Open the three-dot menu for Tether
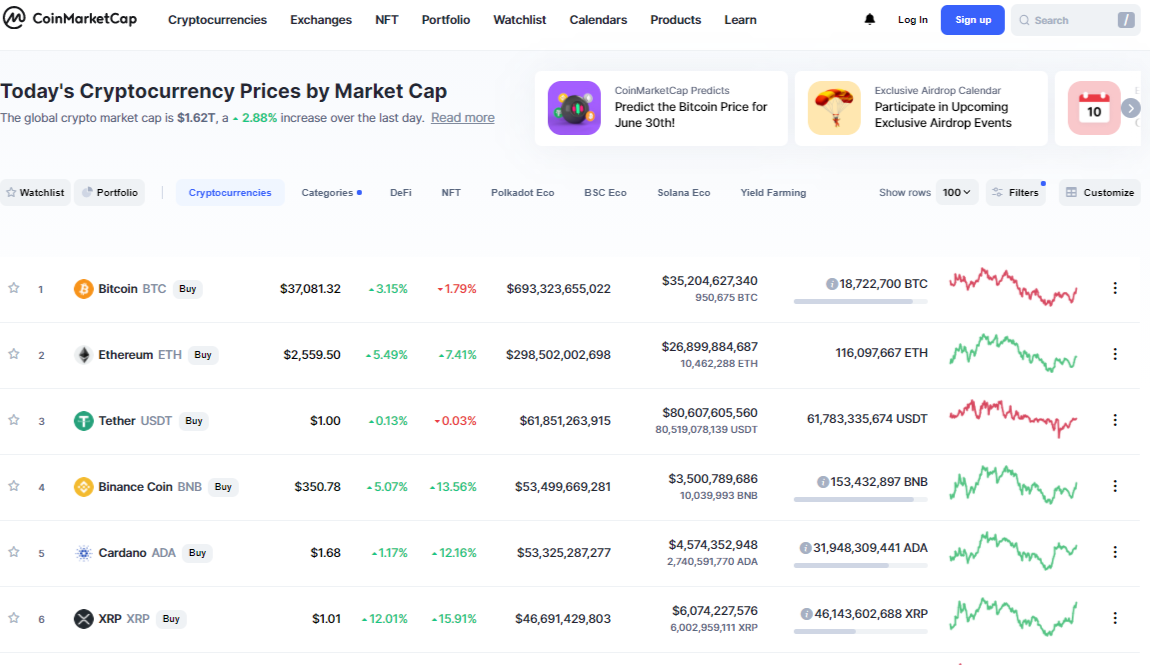 pos(1115,420)
